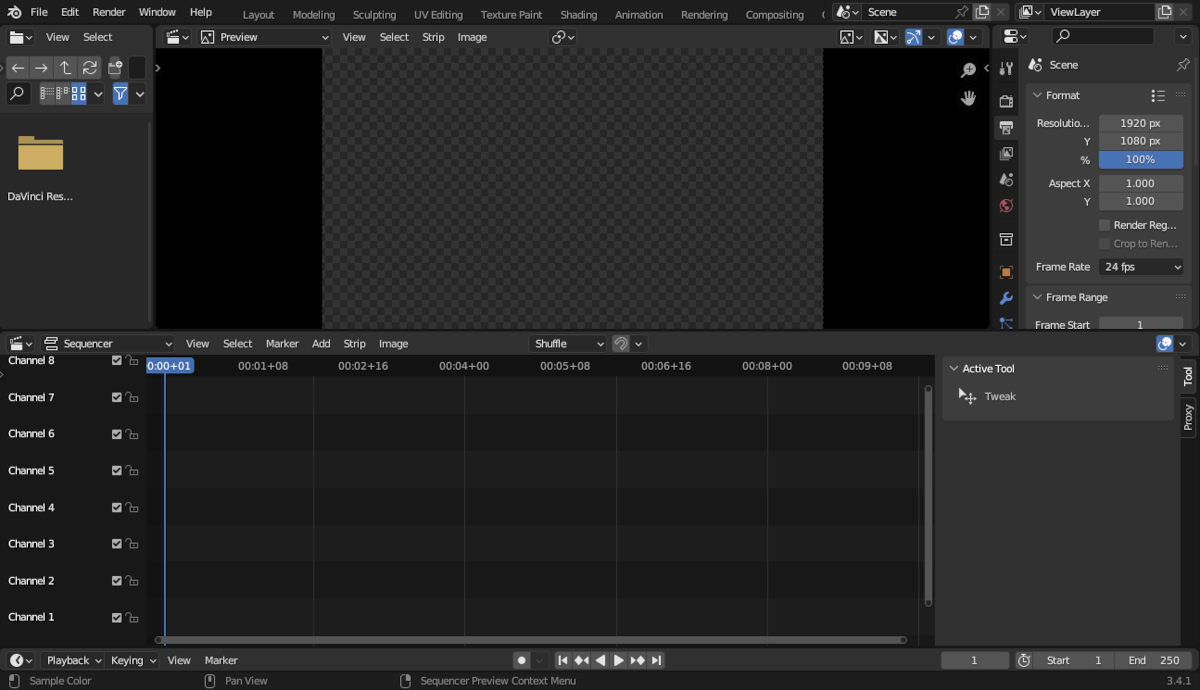Switch to the Proxy tab in the sidebar
Screen dimensions: 1200x690
[x=1188, y=416]
